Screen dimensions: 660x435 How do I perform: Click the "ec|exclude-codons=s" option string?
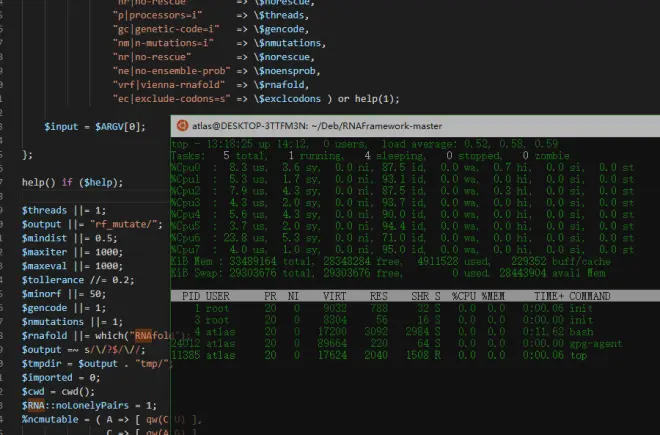pos(171,99)
